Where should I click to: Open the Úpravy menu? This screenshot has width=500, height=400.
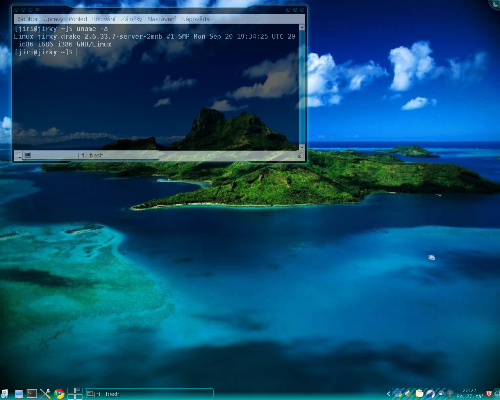[x=53, y=19]
